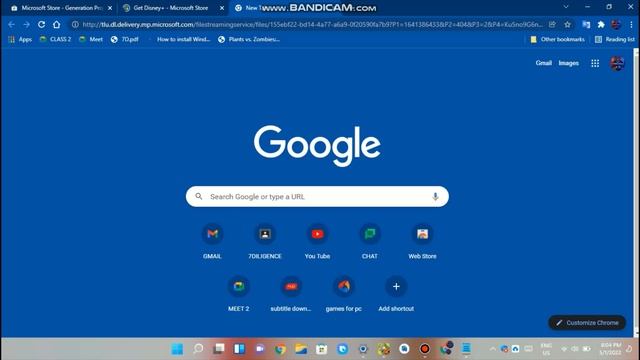
Task: Open How to install Wind... bookmark
Action: (183, 39)
